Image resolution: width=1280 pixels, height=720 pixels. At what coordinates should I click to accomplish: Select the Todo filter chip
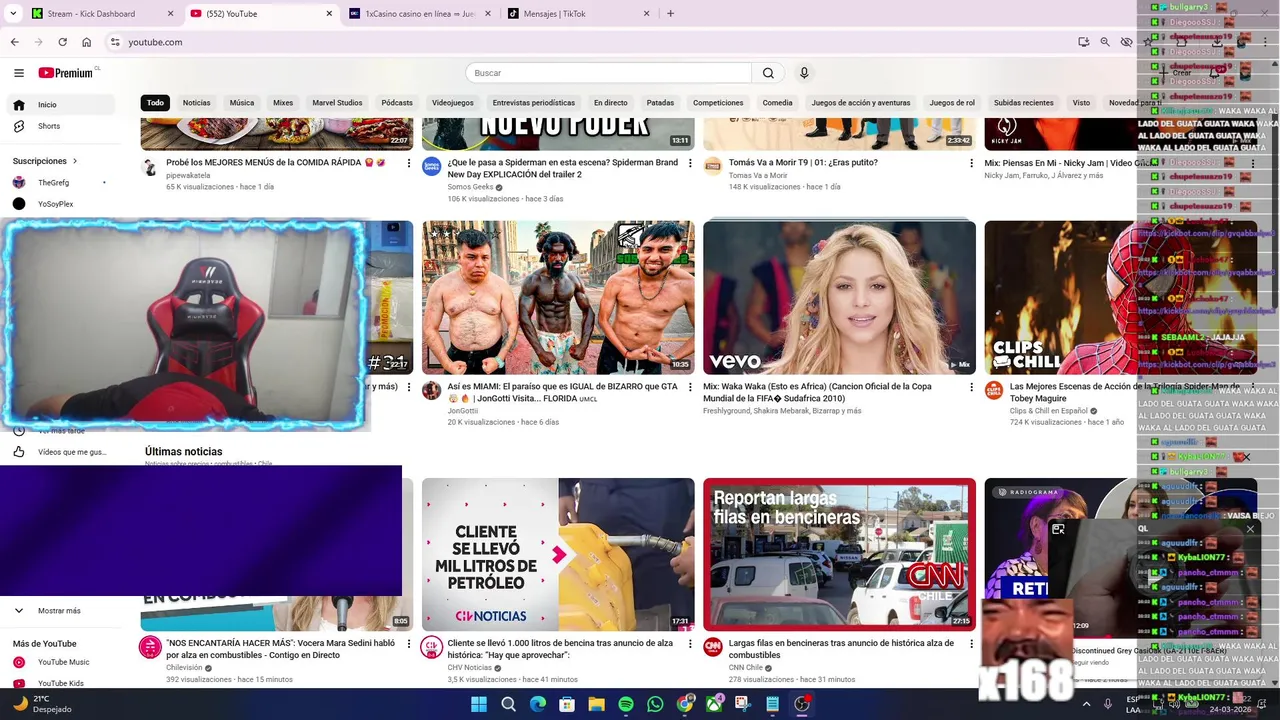coord(155,103)
